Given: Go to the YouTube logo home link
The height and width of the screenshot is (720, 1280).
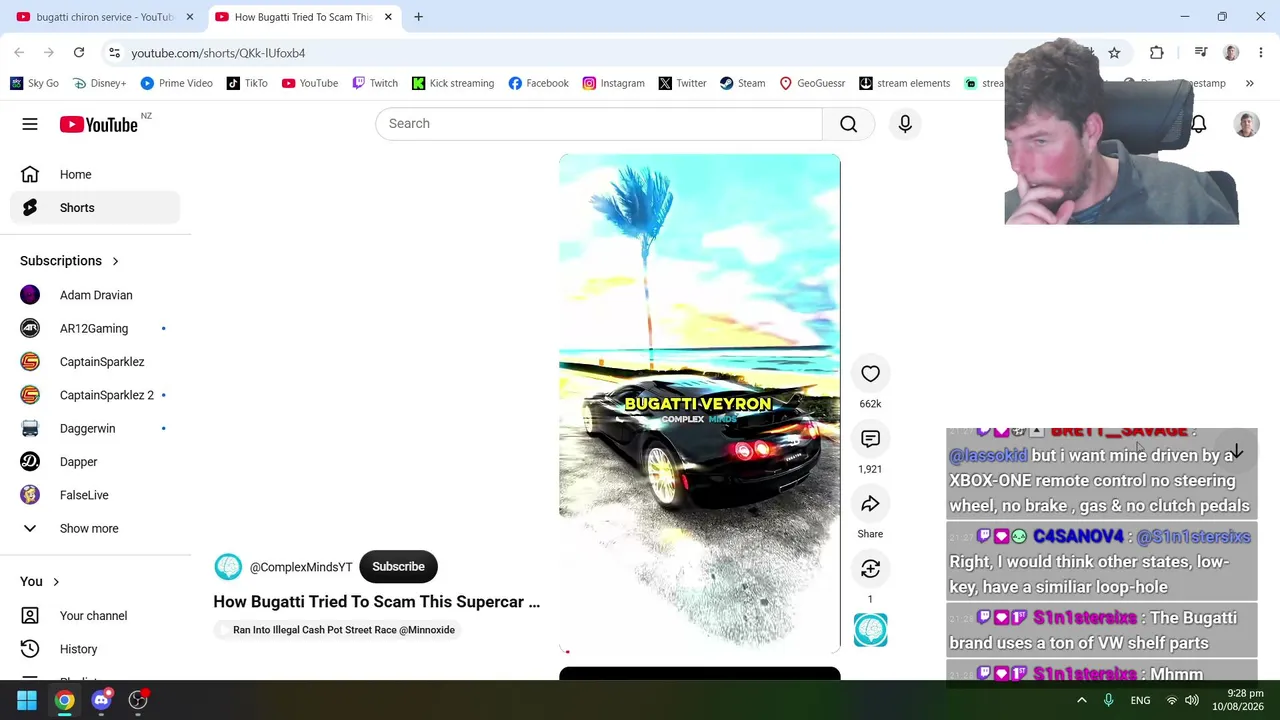Looking at the screenshot, I should (98, 124).
